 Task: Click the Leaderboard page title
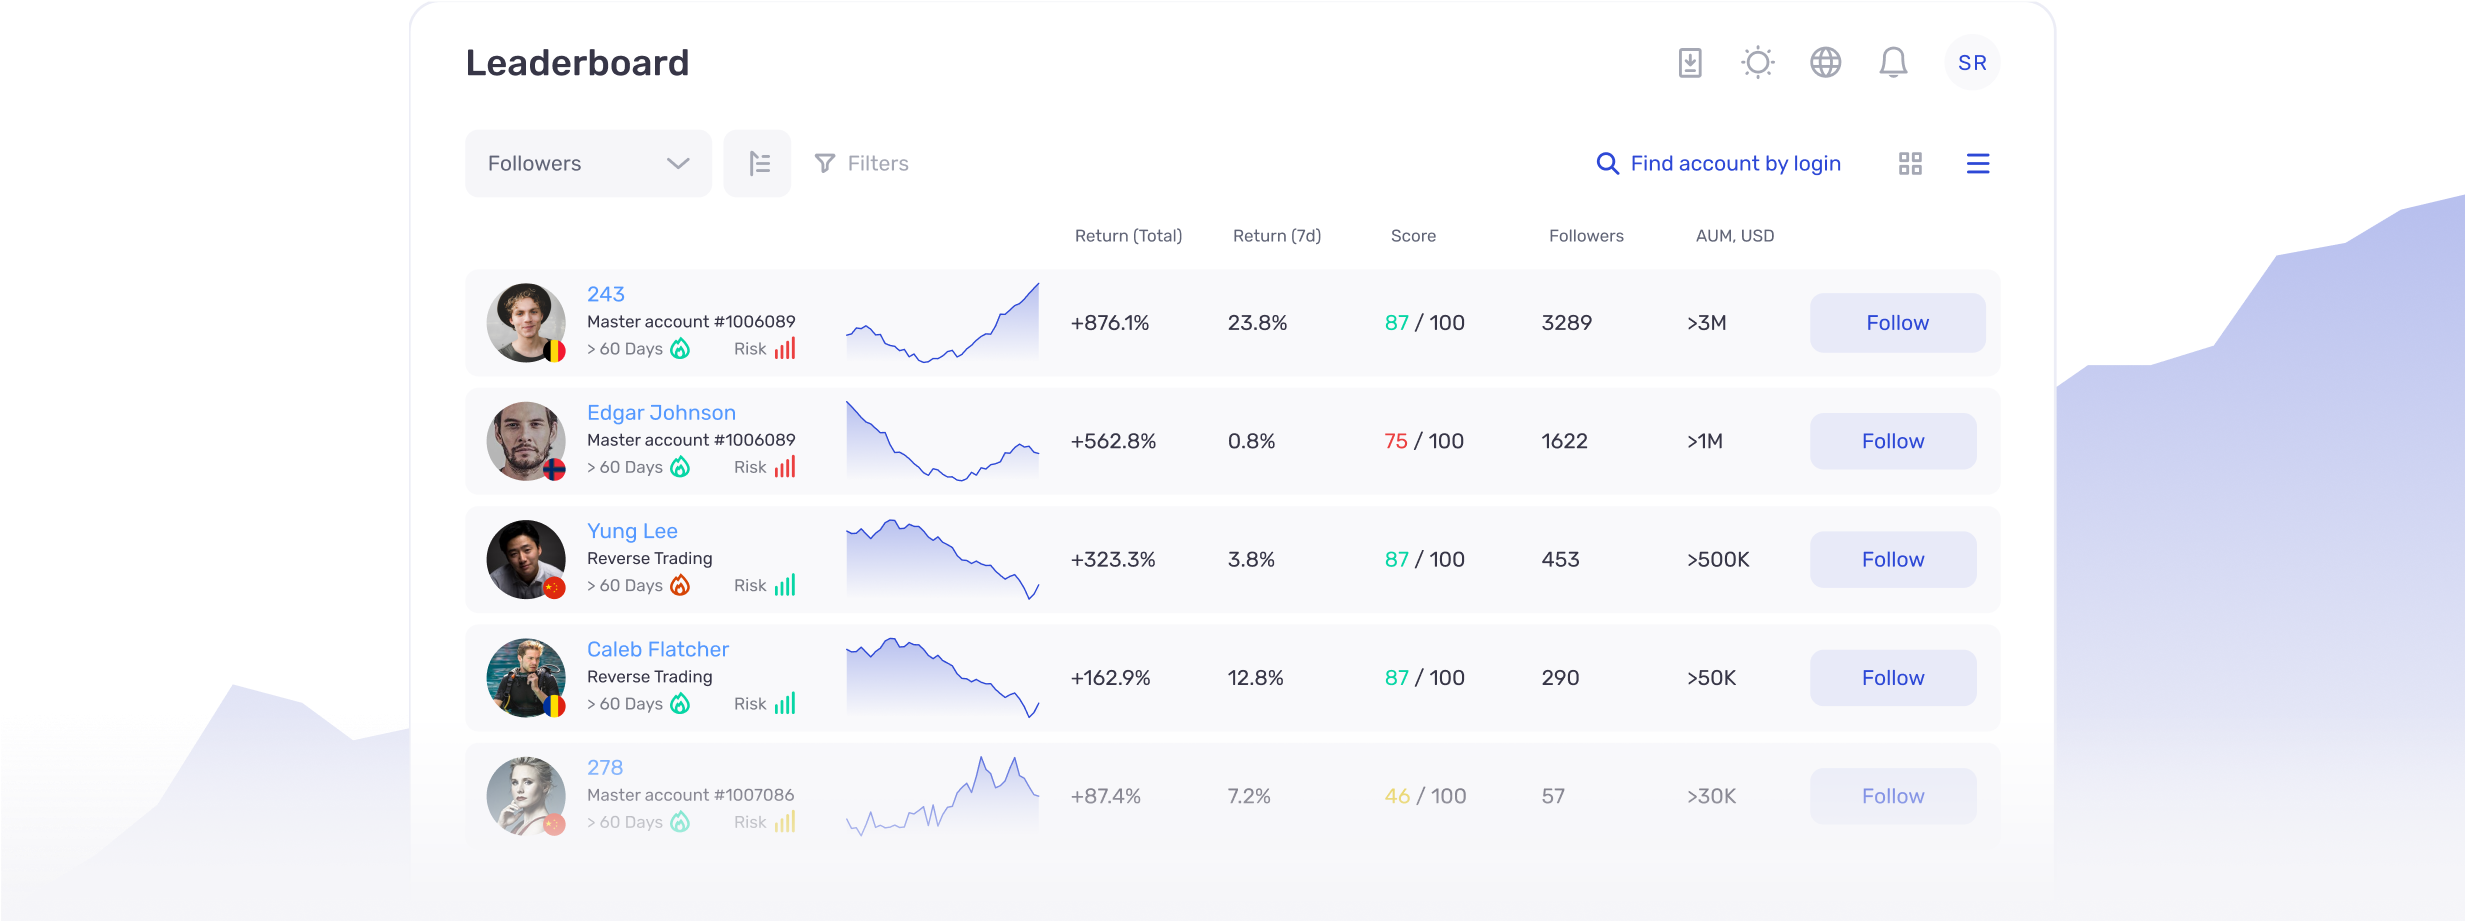577,63
